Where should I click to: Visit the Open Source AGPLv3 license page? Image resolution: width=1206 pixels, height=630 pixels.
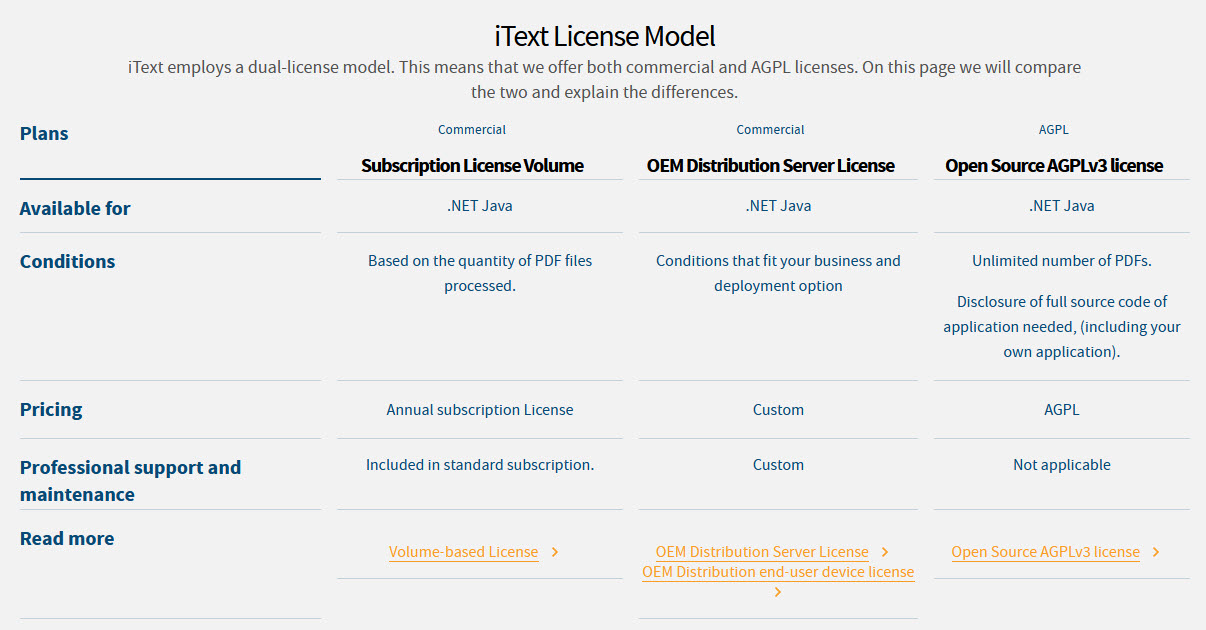coord(1045,551)
